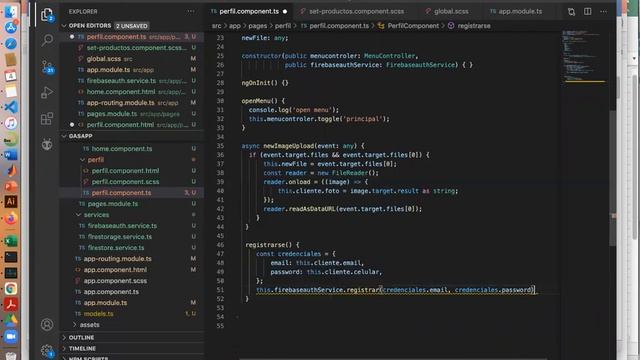The height and width of the screenshot is (360, 640).
Task: Open Zoom from the dock
Action: coord(11,336)
